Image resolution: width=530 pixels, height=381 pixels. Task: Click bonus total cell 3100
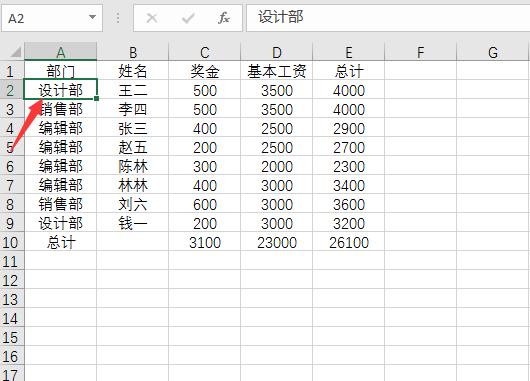(204, 242)
